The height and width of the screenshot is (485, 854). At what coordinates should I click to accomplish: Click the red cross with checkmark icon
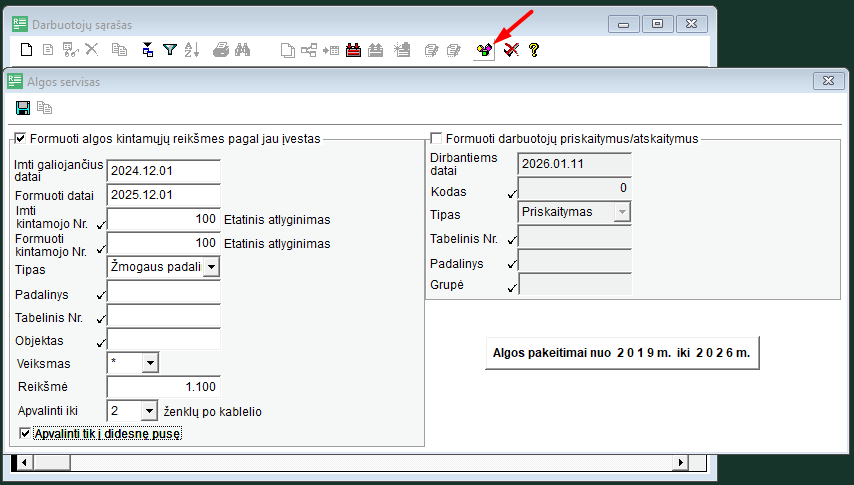click(511, 51)
